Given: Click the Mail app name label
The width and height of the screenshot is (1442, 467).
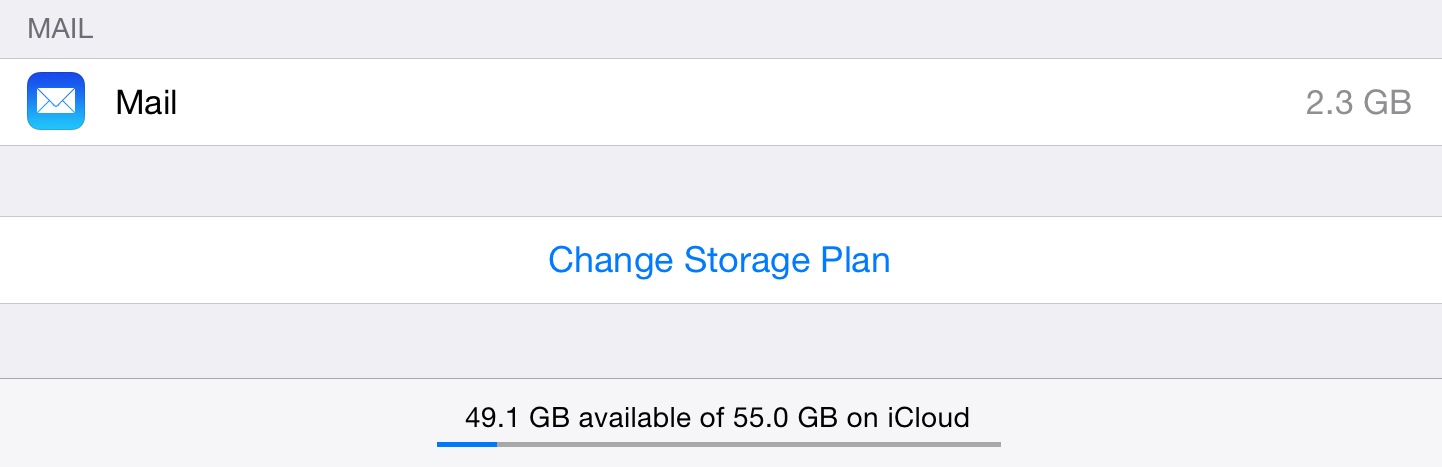Looking at the screenshot, I should pos(146,102).
